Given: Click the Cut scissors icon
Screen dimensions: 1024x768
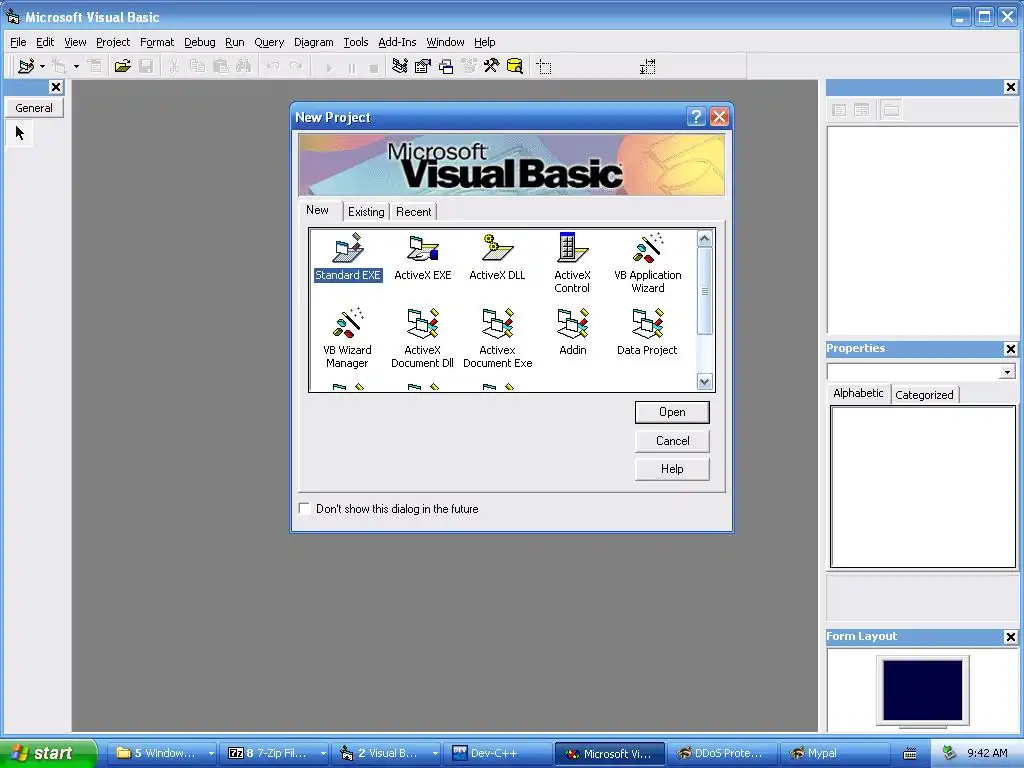Looking at the screenshot, I should 174,66.
